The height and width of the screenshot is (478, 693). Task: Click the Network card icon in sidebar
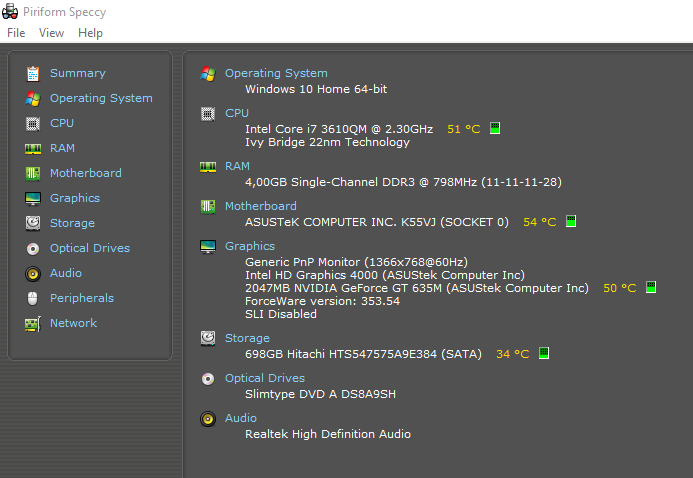[33, 324]
